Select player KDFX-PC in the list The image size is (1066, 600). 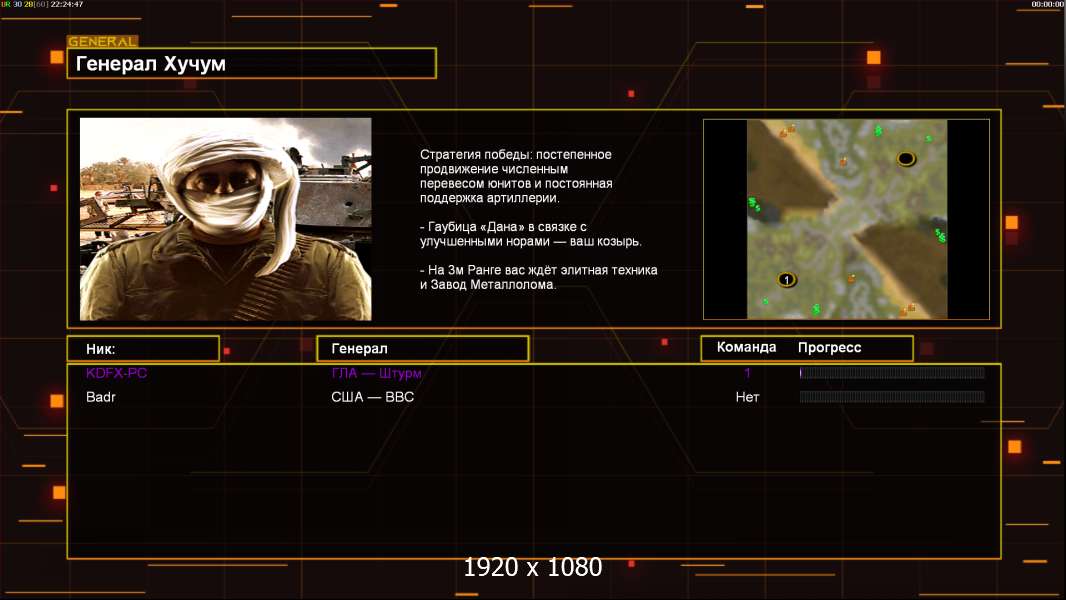tap(116, 373)
